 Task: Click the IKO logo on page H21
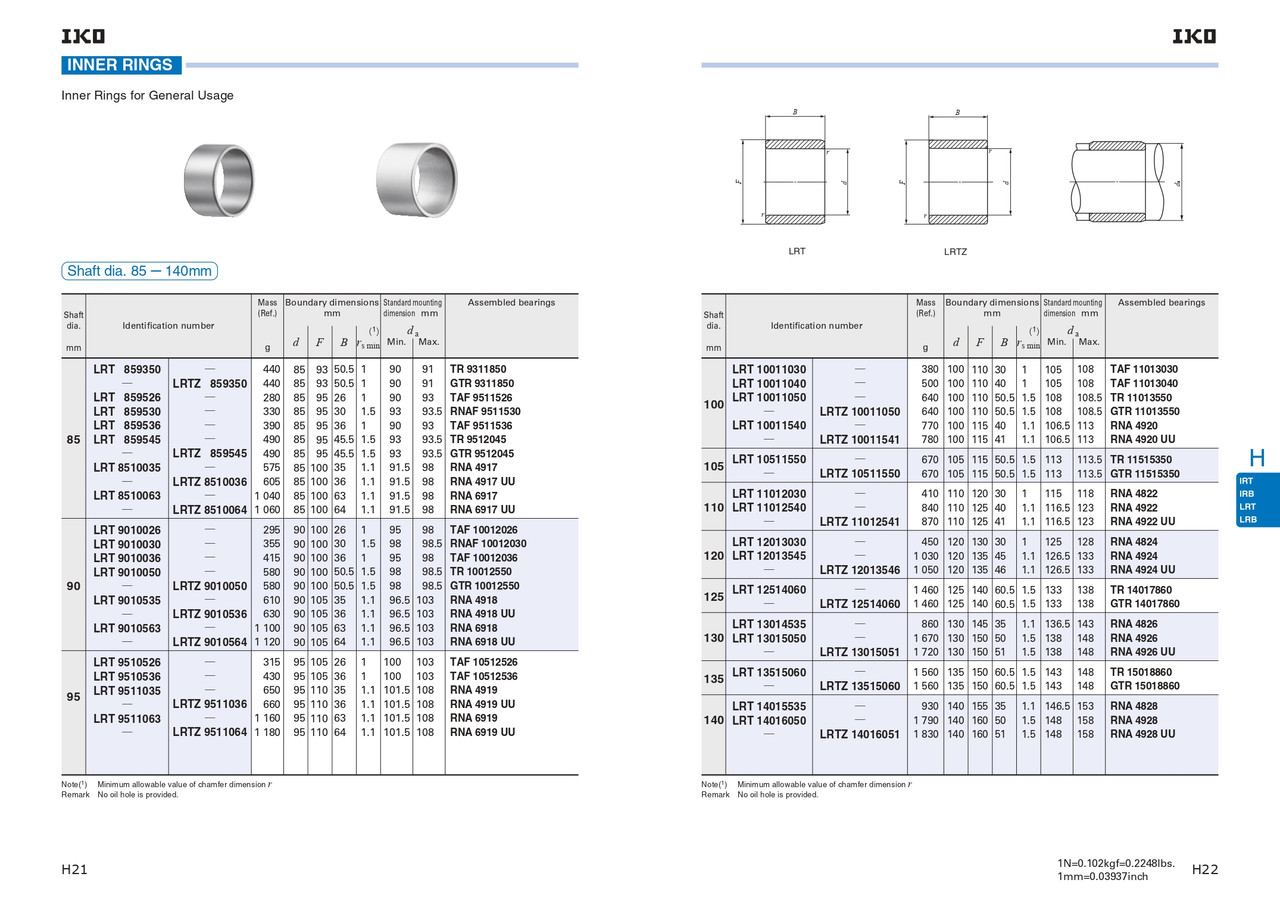pos(83,37)
